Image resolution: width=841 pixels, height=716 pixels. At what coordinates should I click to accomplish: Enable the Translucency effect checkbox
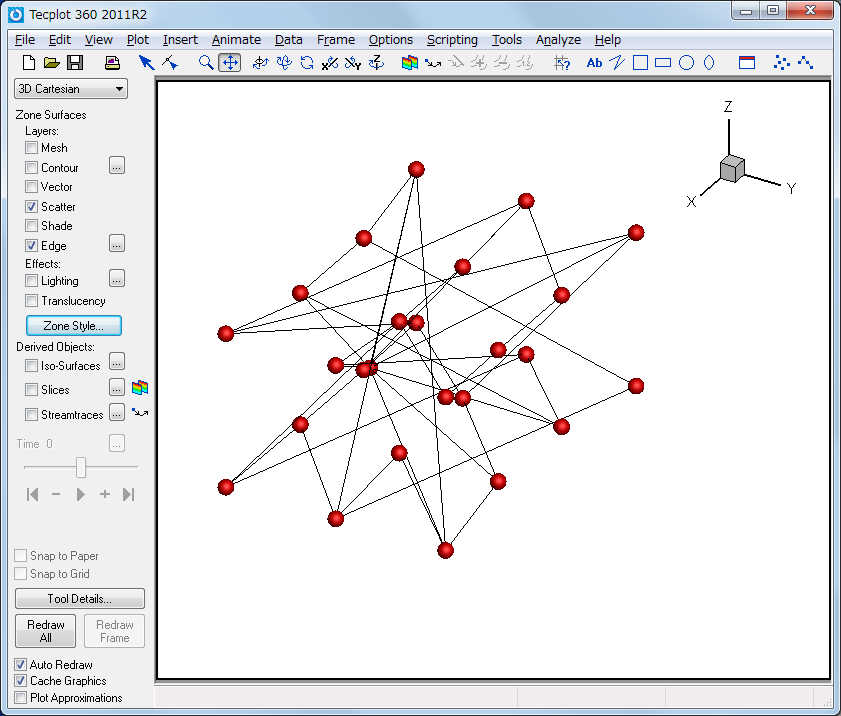32,300
